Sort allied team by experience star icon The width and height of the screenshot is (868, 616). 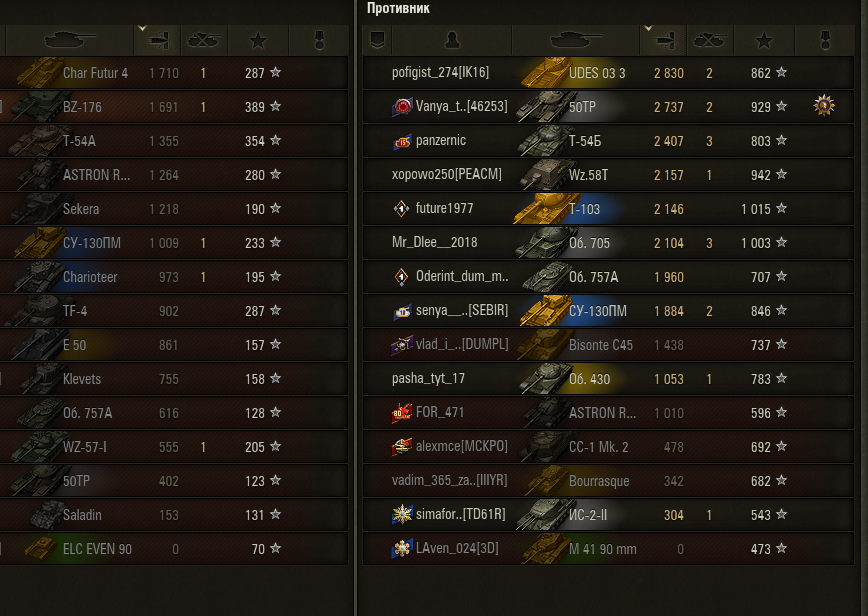258,40
